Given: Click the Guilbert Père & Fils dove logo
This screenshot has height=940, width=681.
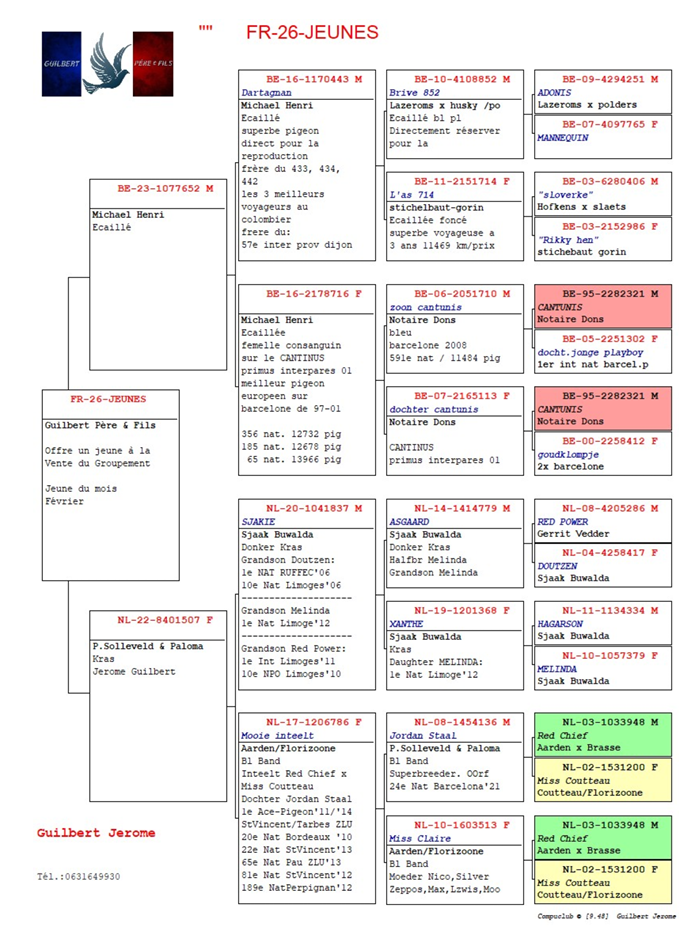Looking at the screenshot, I should 107,63.
